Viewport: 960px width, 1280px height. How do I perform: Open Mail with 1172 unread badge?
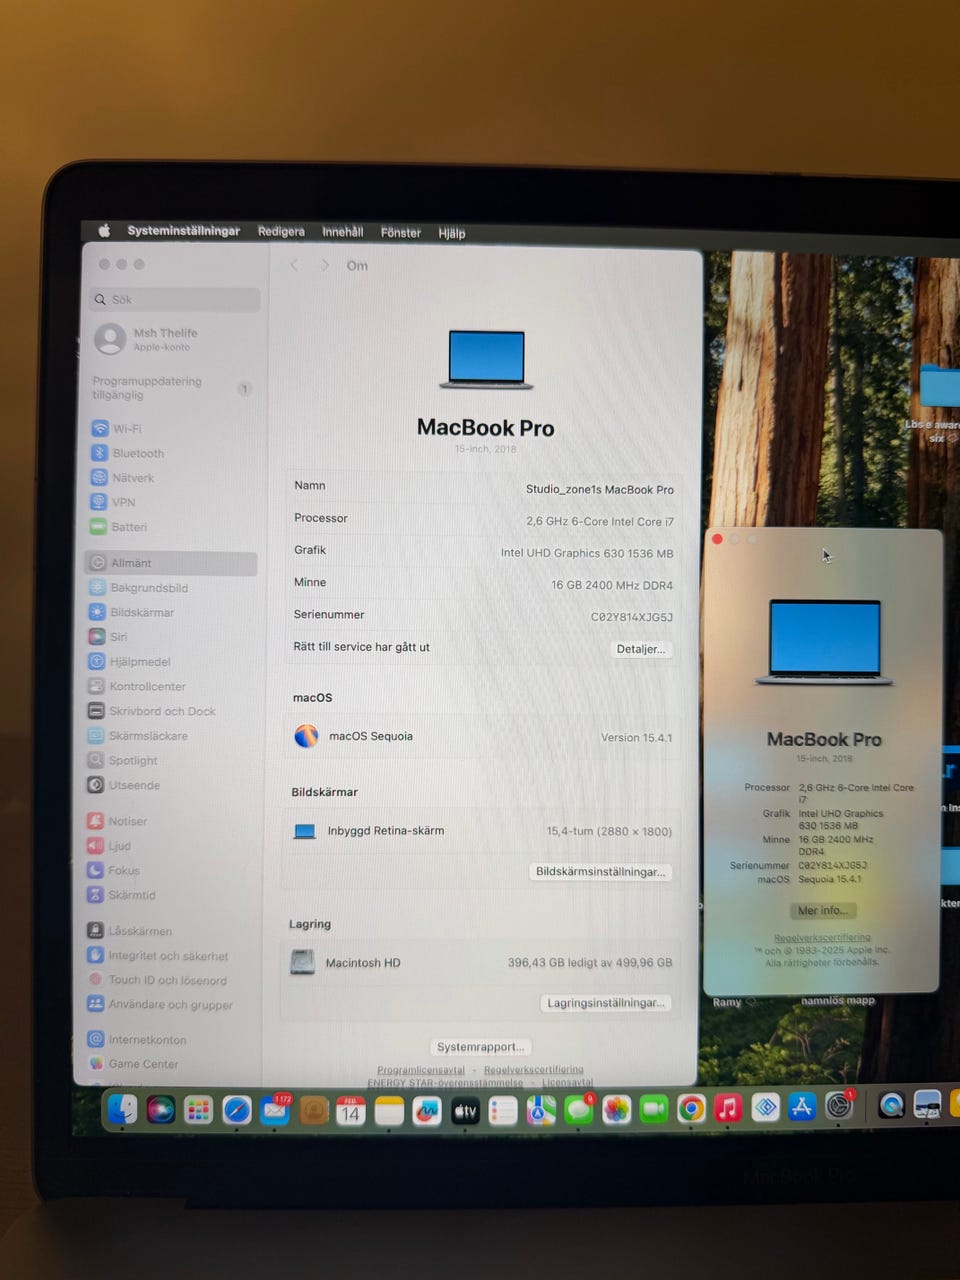(275, 1110)
